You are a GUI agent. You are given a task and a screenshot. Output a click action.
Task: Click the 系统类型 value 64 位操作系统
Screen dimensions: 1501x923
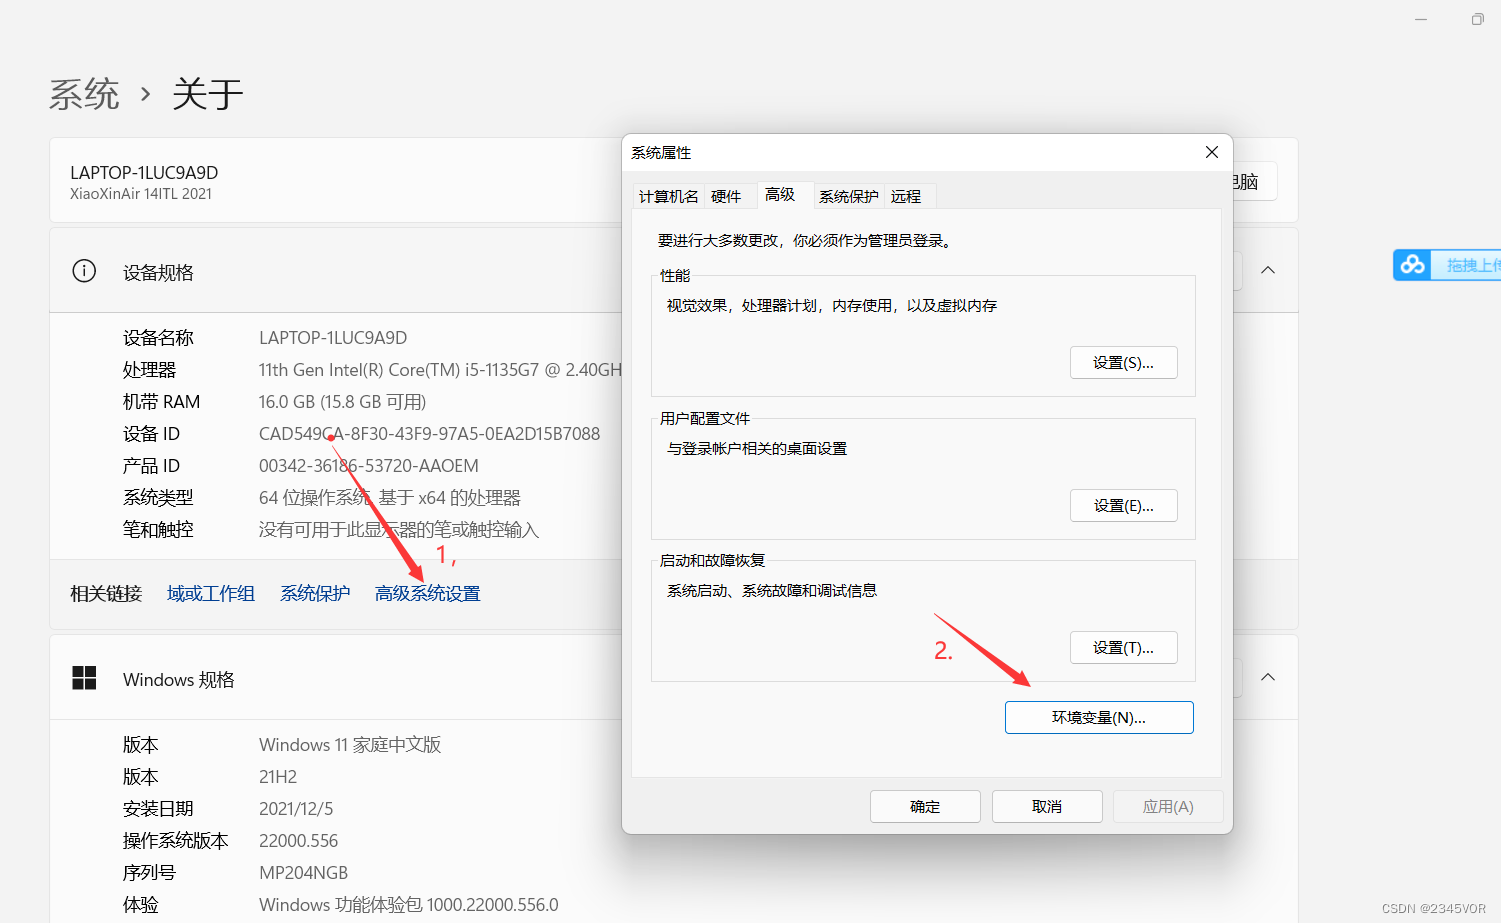pos(389,497)
